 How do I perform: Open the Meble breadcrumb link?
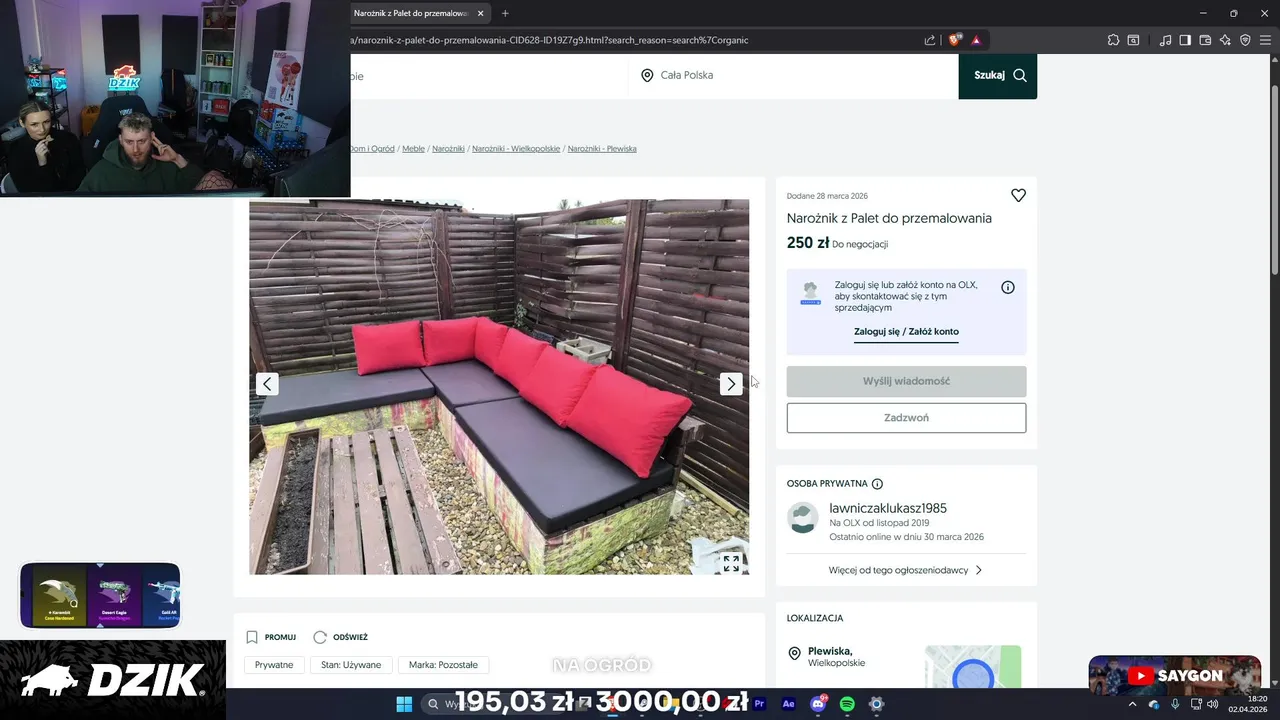413,148
